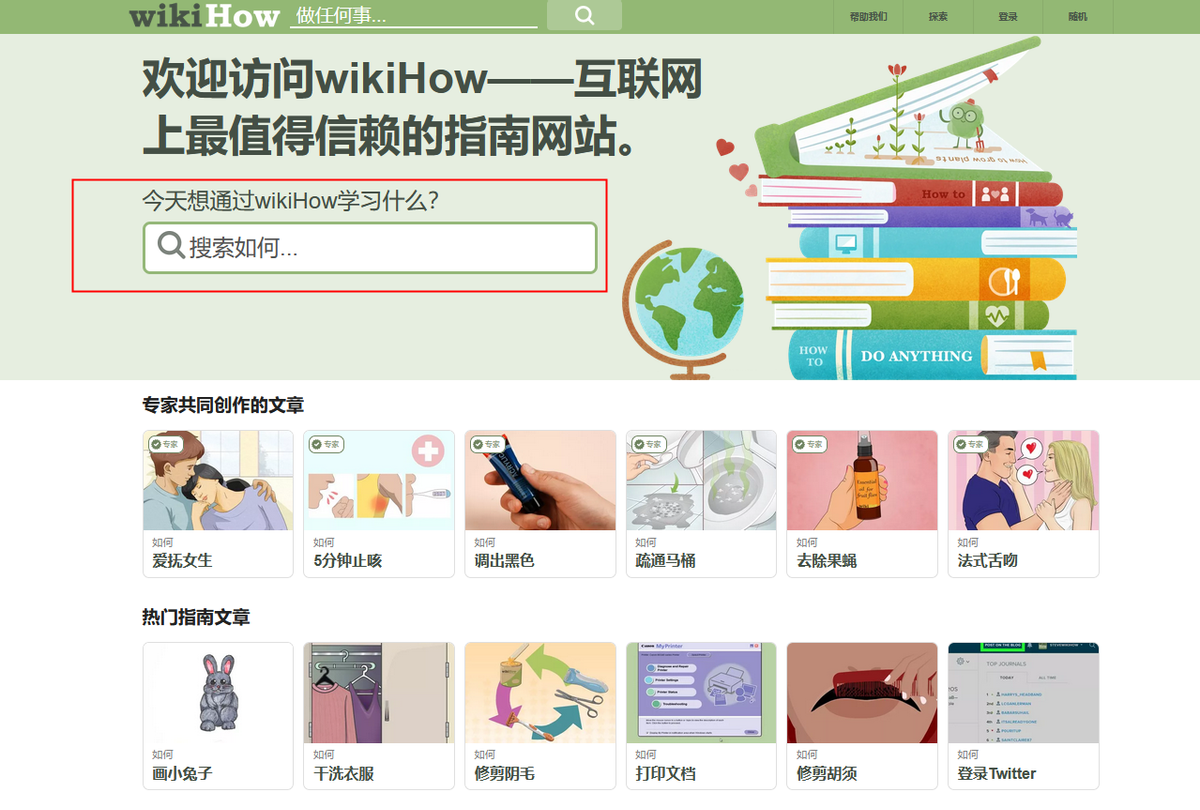Click the 修剪胡须 title link
Screen dimensions: 1200x810
tap(826, 774)
